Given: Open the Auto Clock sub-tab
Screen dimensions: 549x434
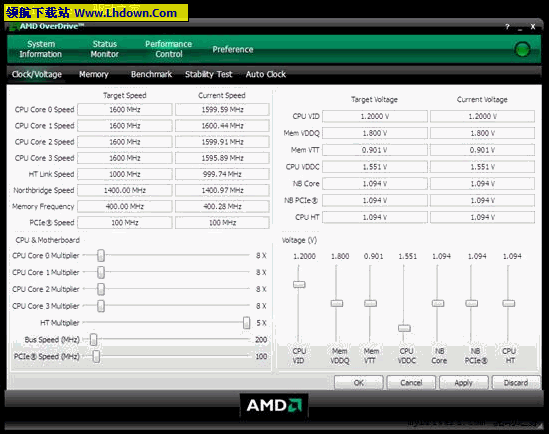Looking at the screenshot, I should coord(266,74).
